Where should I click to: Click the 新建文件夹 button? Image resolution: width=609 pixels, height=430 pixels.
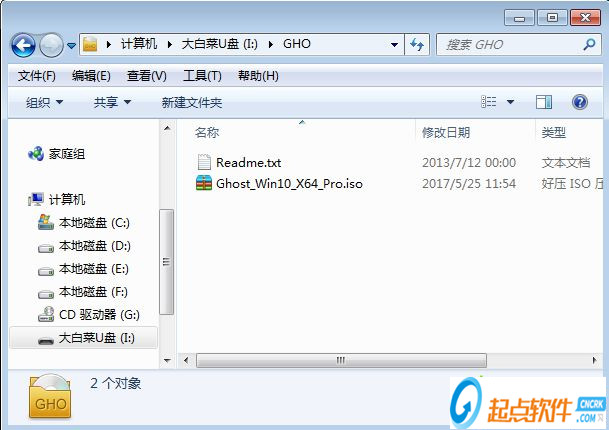(x=191, y=103)
